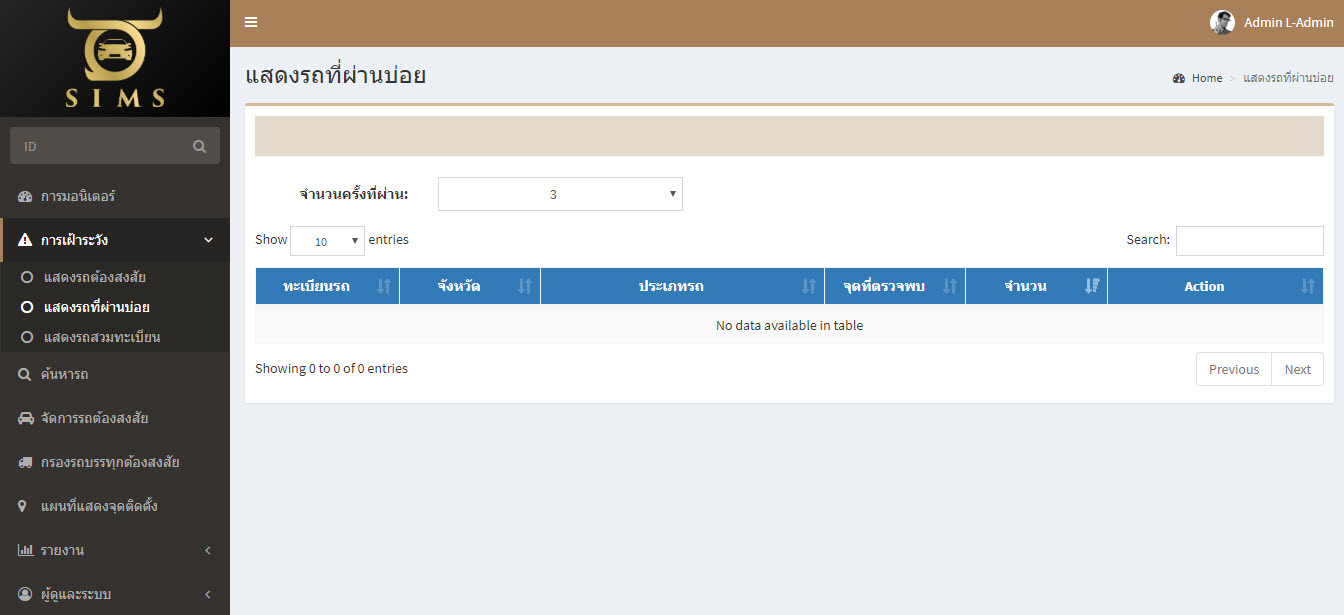The image size is (1344, 615).
Task: Click the จำนวน column header text
Action: click(1025, 286)
